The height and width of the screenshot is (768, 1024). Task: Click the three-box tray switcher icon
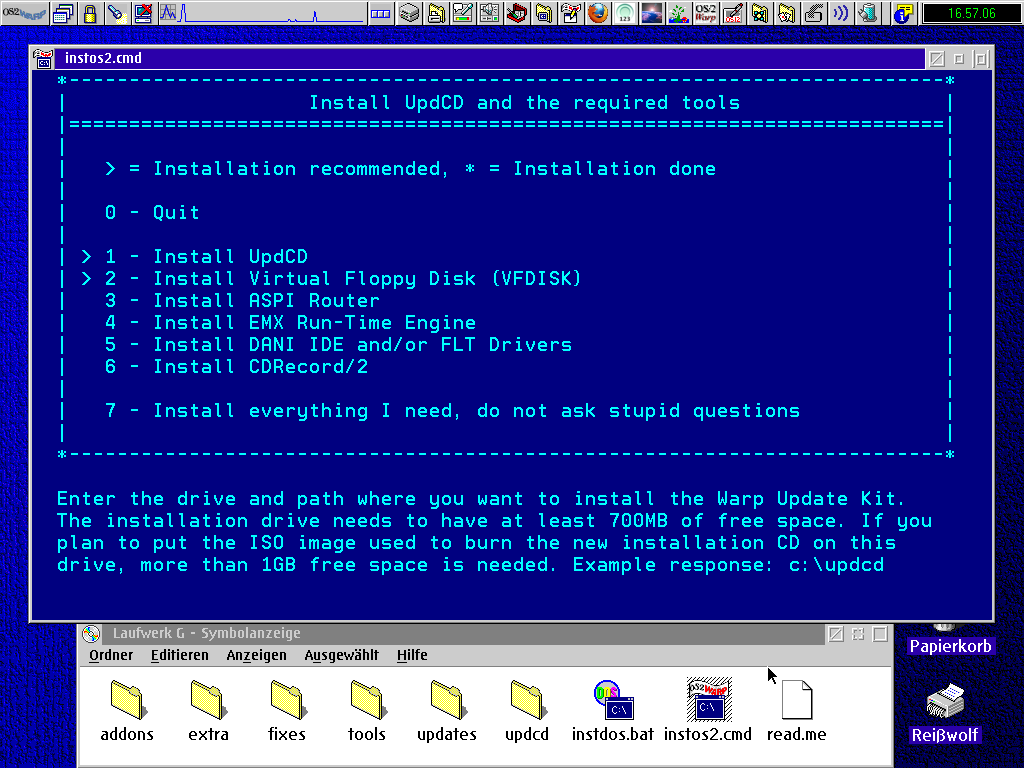(380, 13)
